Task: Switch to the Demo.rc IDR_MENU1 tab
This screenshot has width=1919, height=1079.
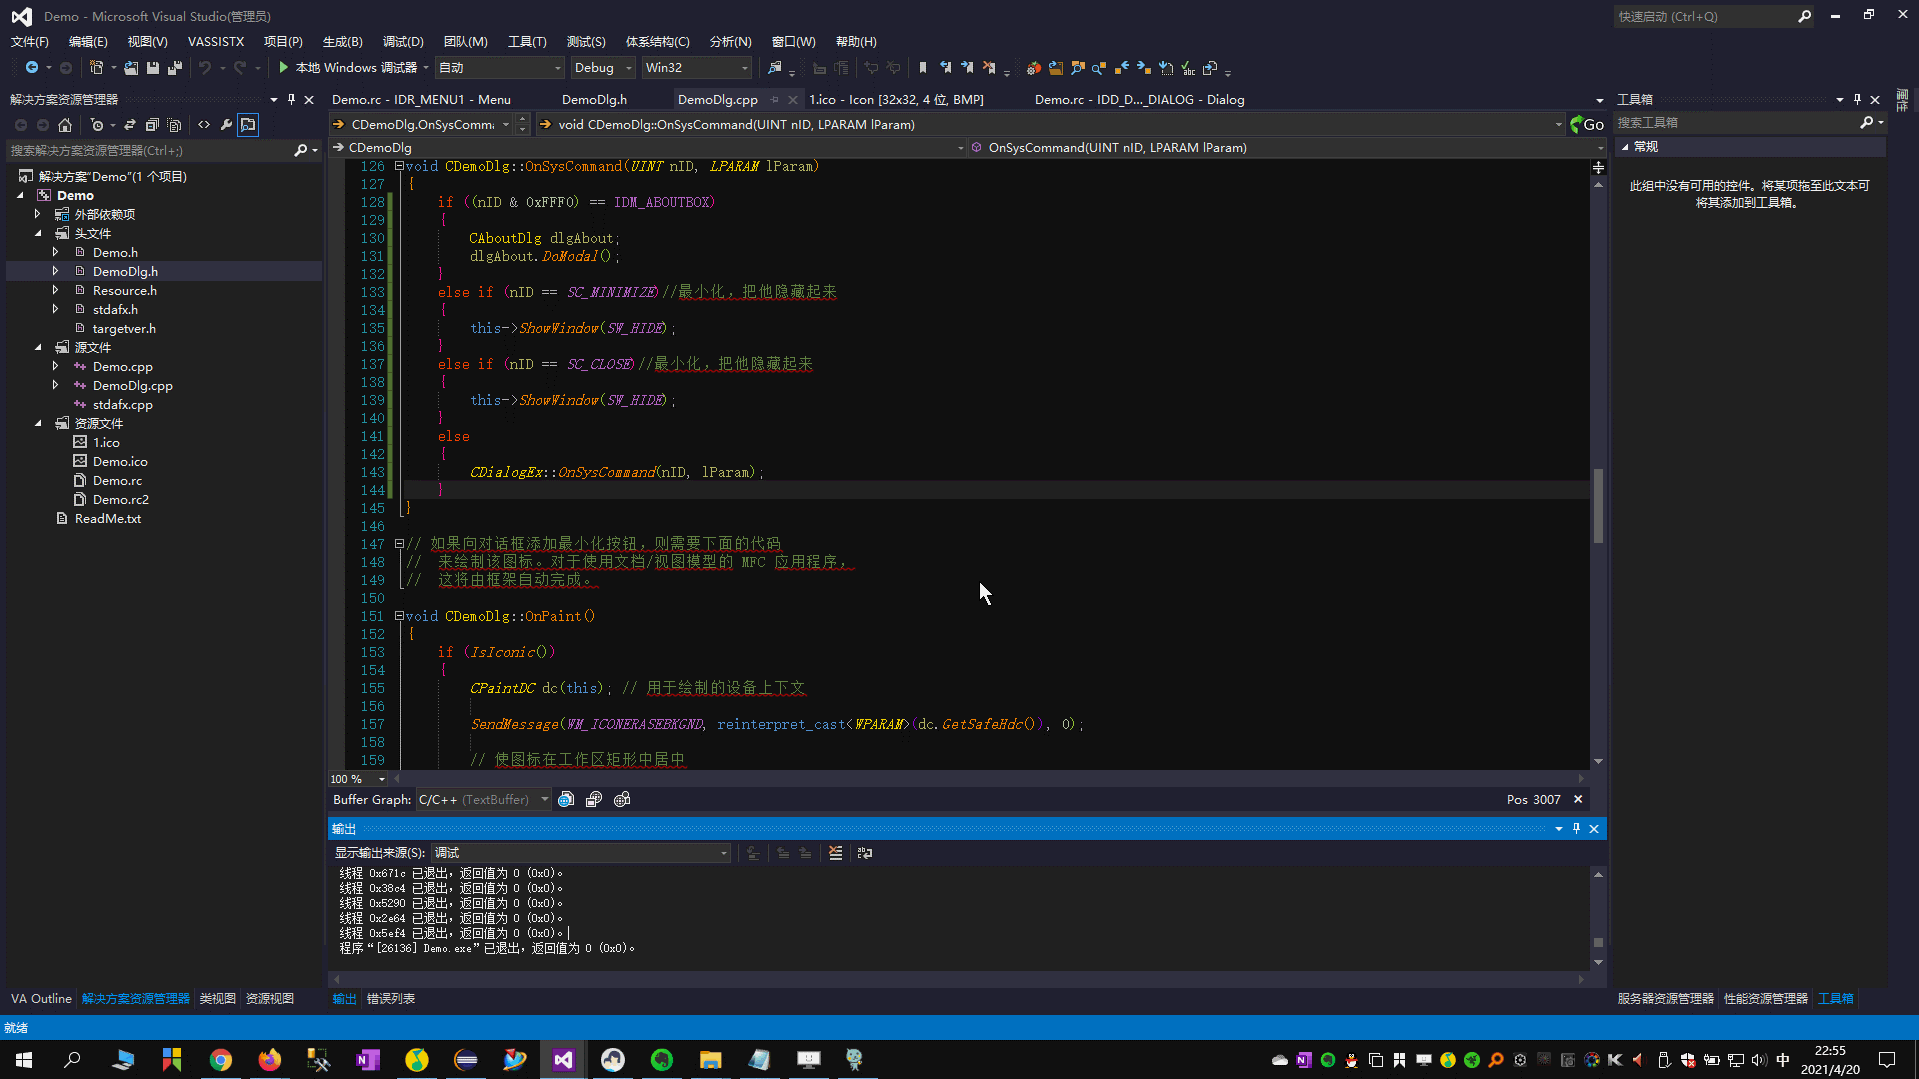Action: pos(421,100)
